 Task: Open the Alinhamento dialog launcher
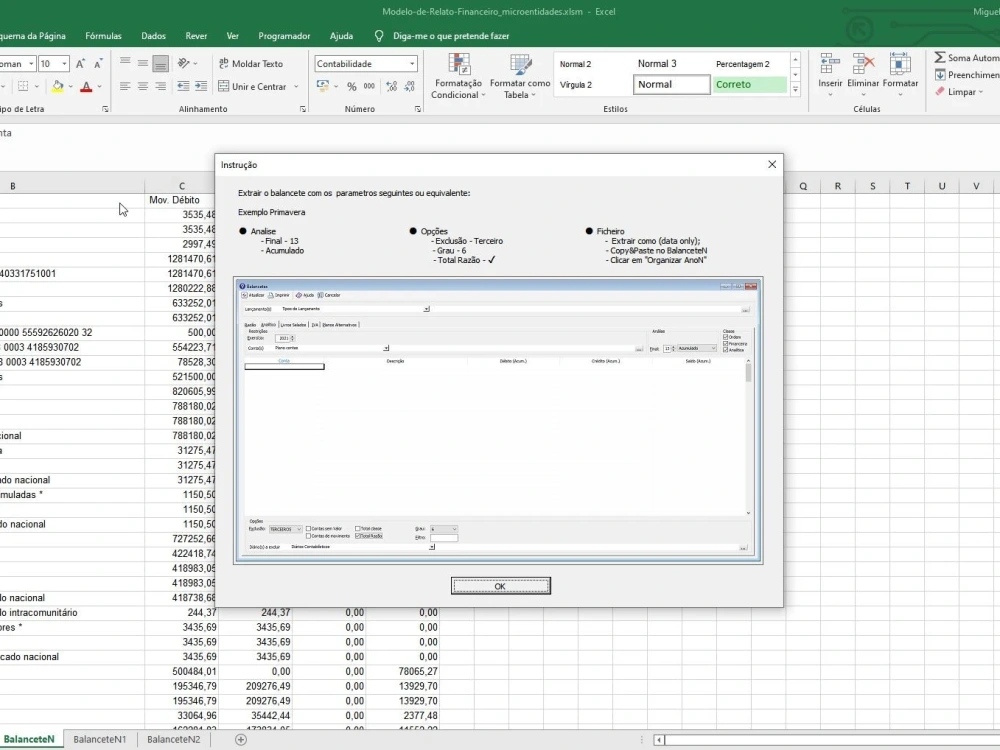click(303, 109)
